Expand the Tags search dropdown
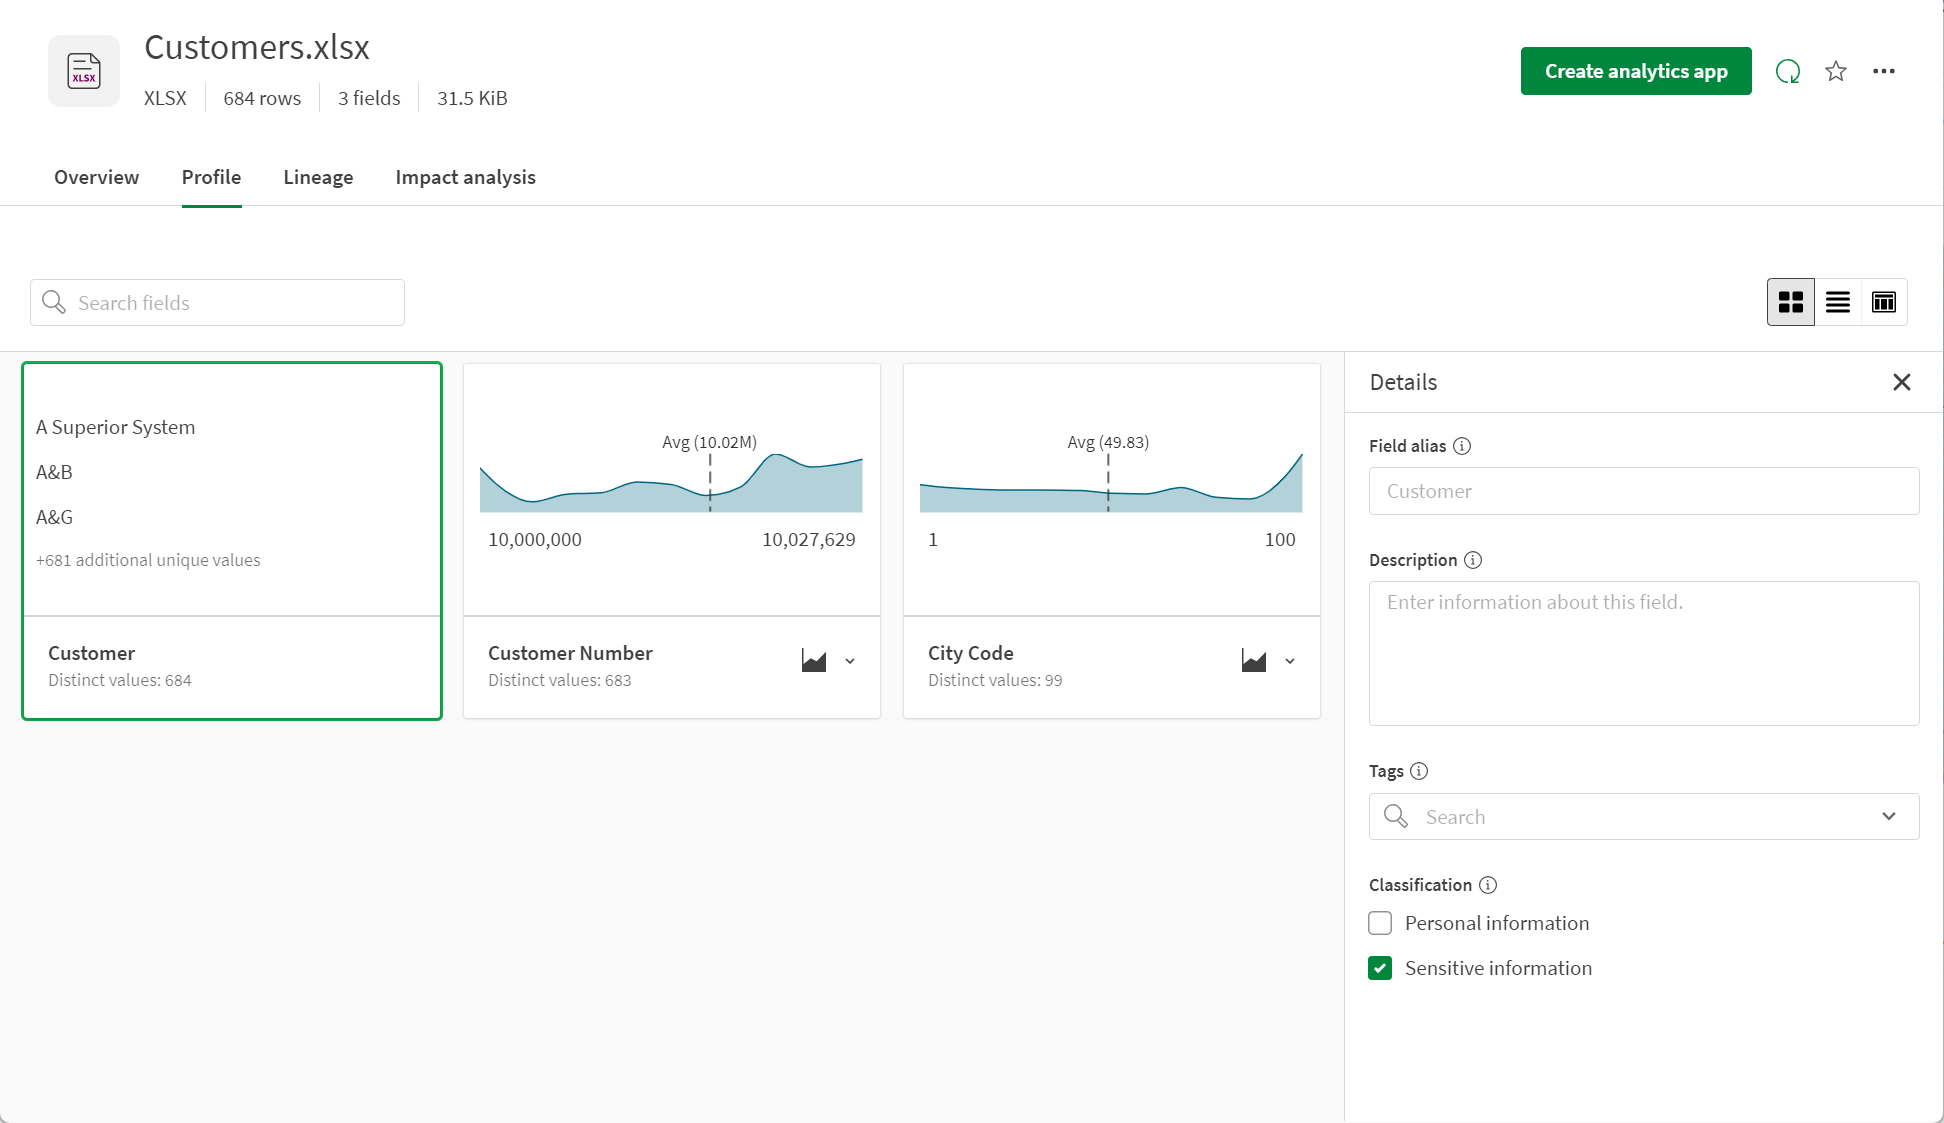 [1891, 817]
